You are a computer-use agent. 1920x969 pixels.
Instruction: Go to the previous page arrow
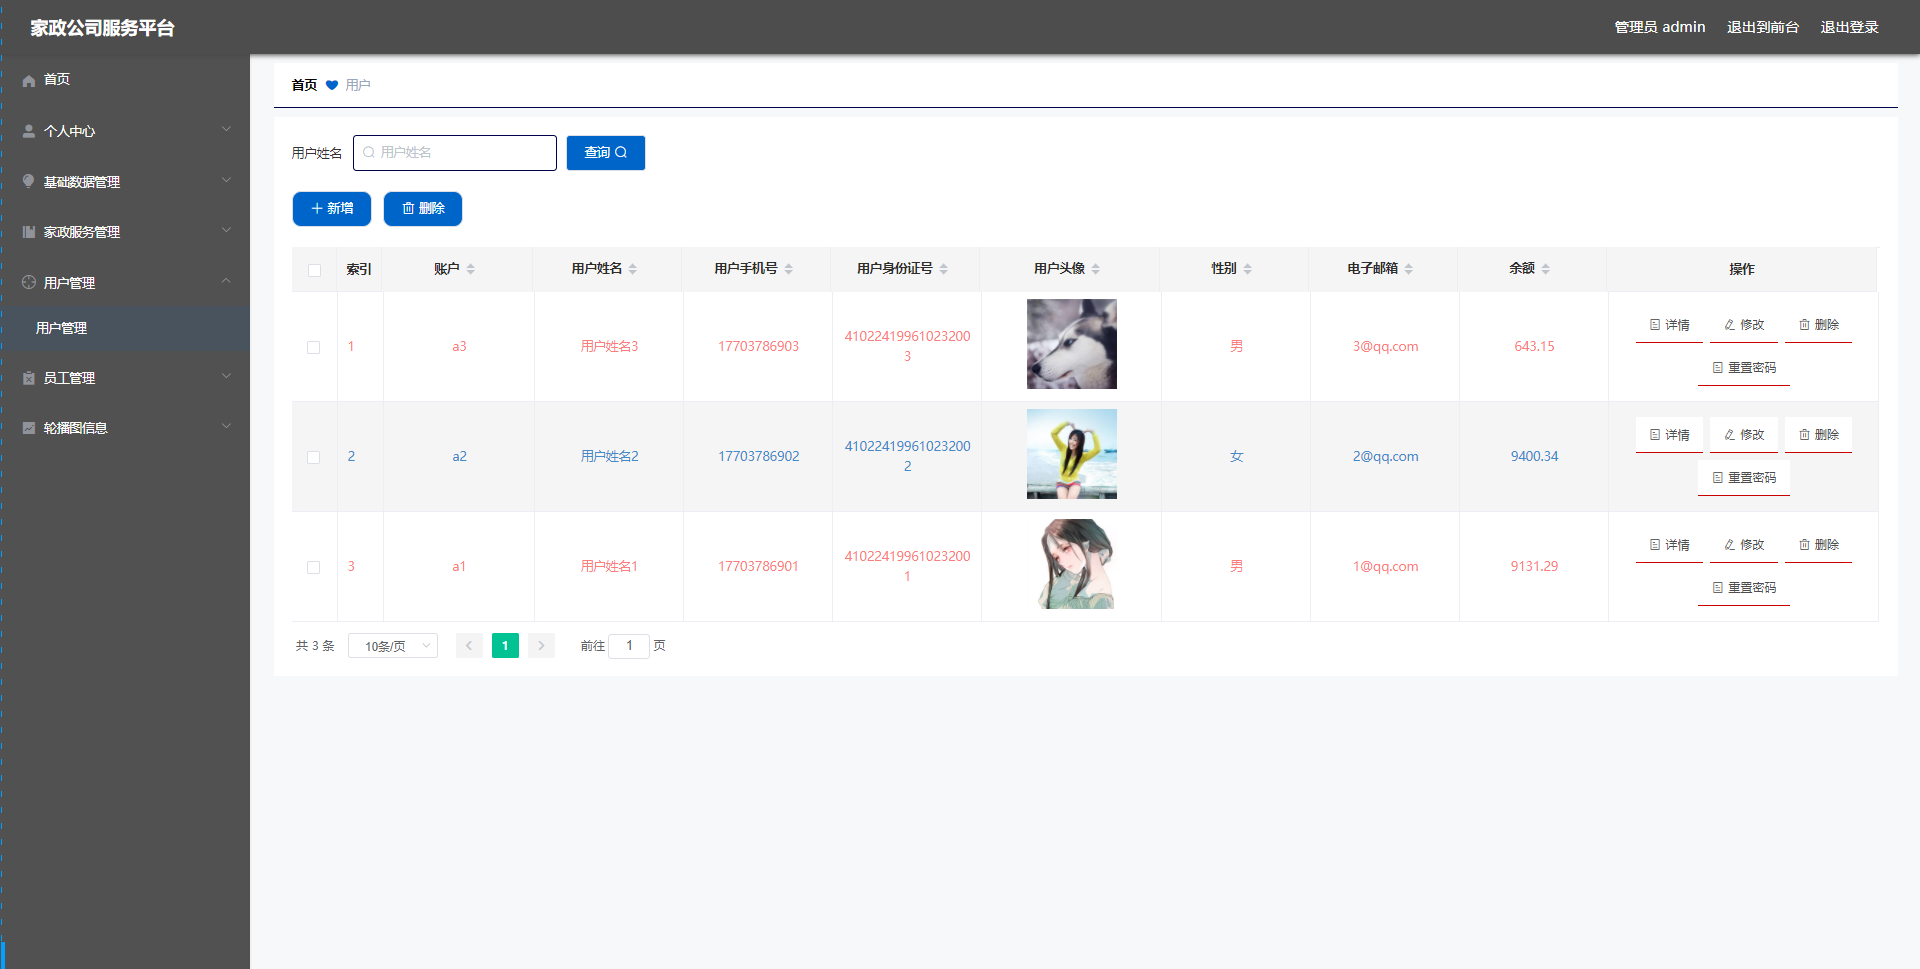[x=469, y=646]
